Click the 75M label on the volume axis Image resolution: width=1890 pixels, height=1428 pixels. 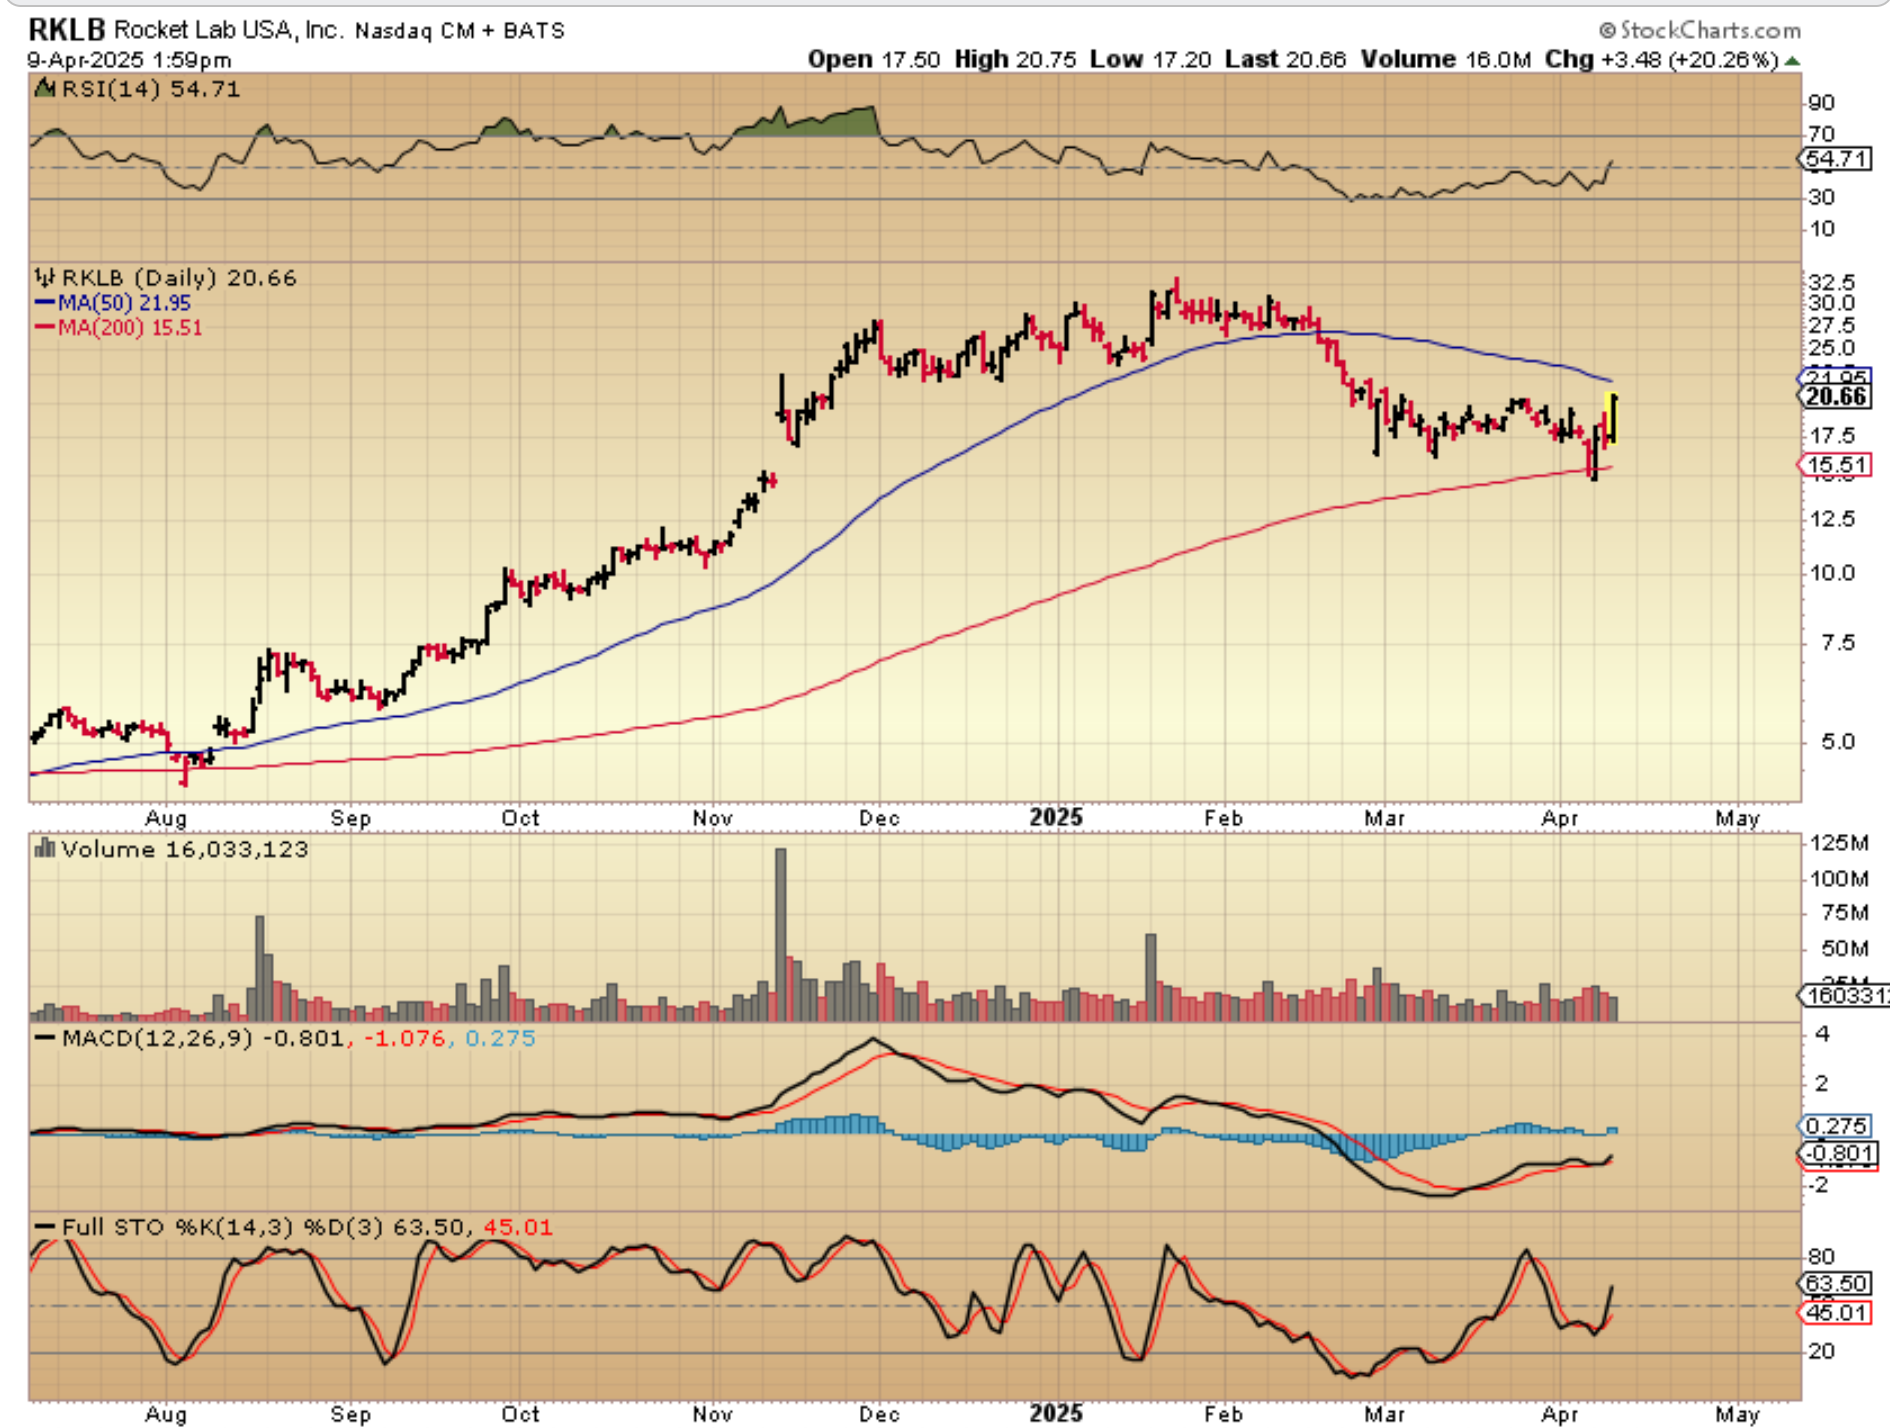pos(1844,913)
